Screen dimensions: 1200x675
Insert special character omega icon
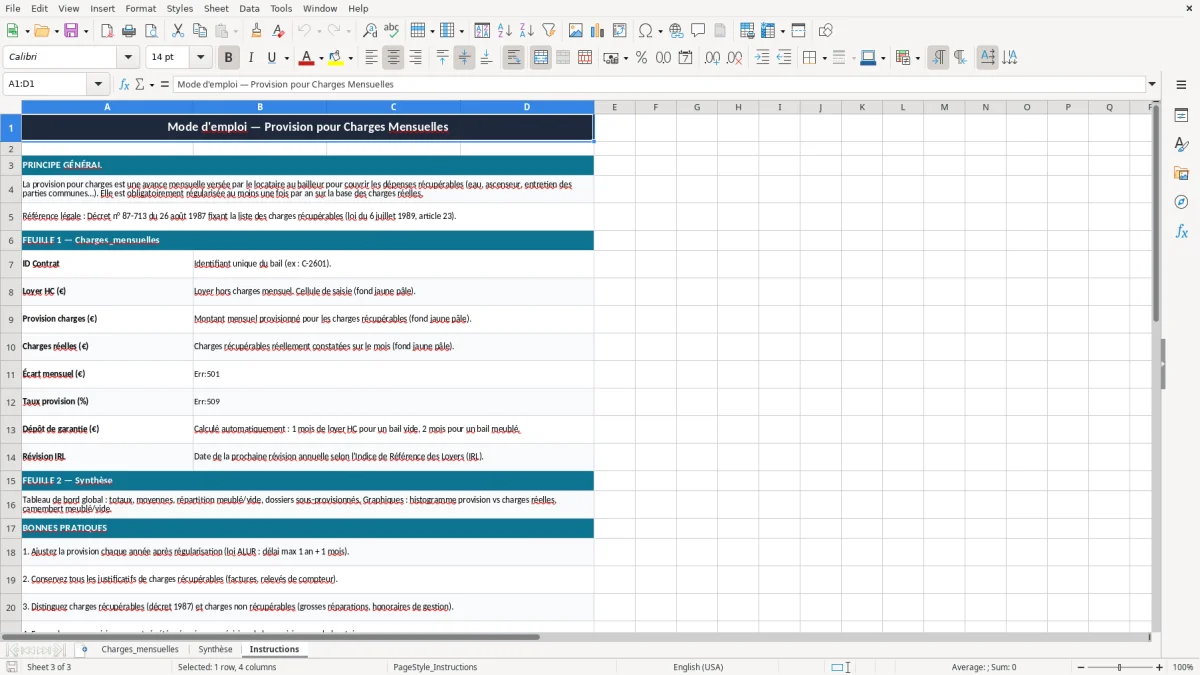pos(644,31)
